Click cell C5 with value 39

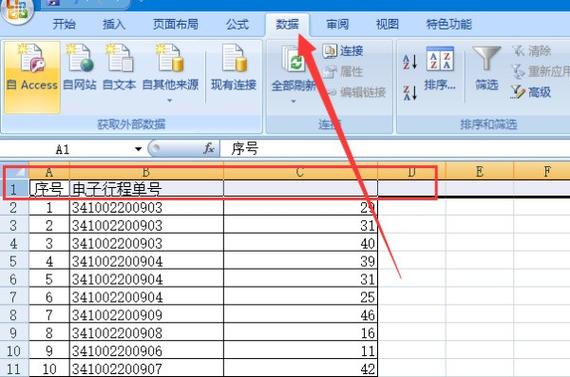(x=300, y=261)
